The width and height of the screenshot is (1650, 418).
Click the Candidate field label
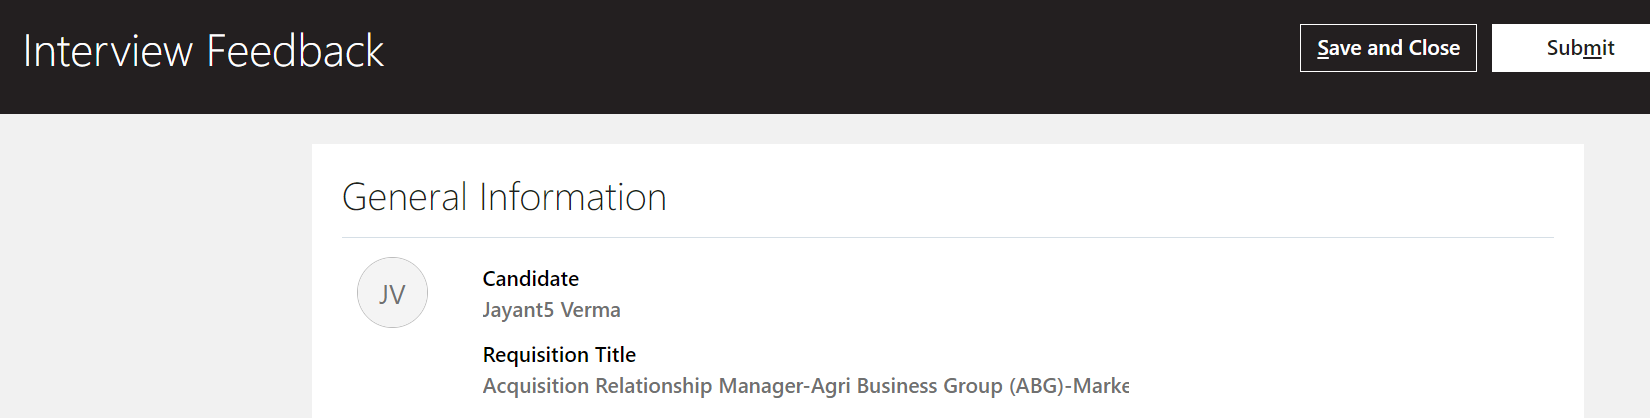[531, 279]
